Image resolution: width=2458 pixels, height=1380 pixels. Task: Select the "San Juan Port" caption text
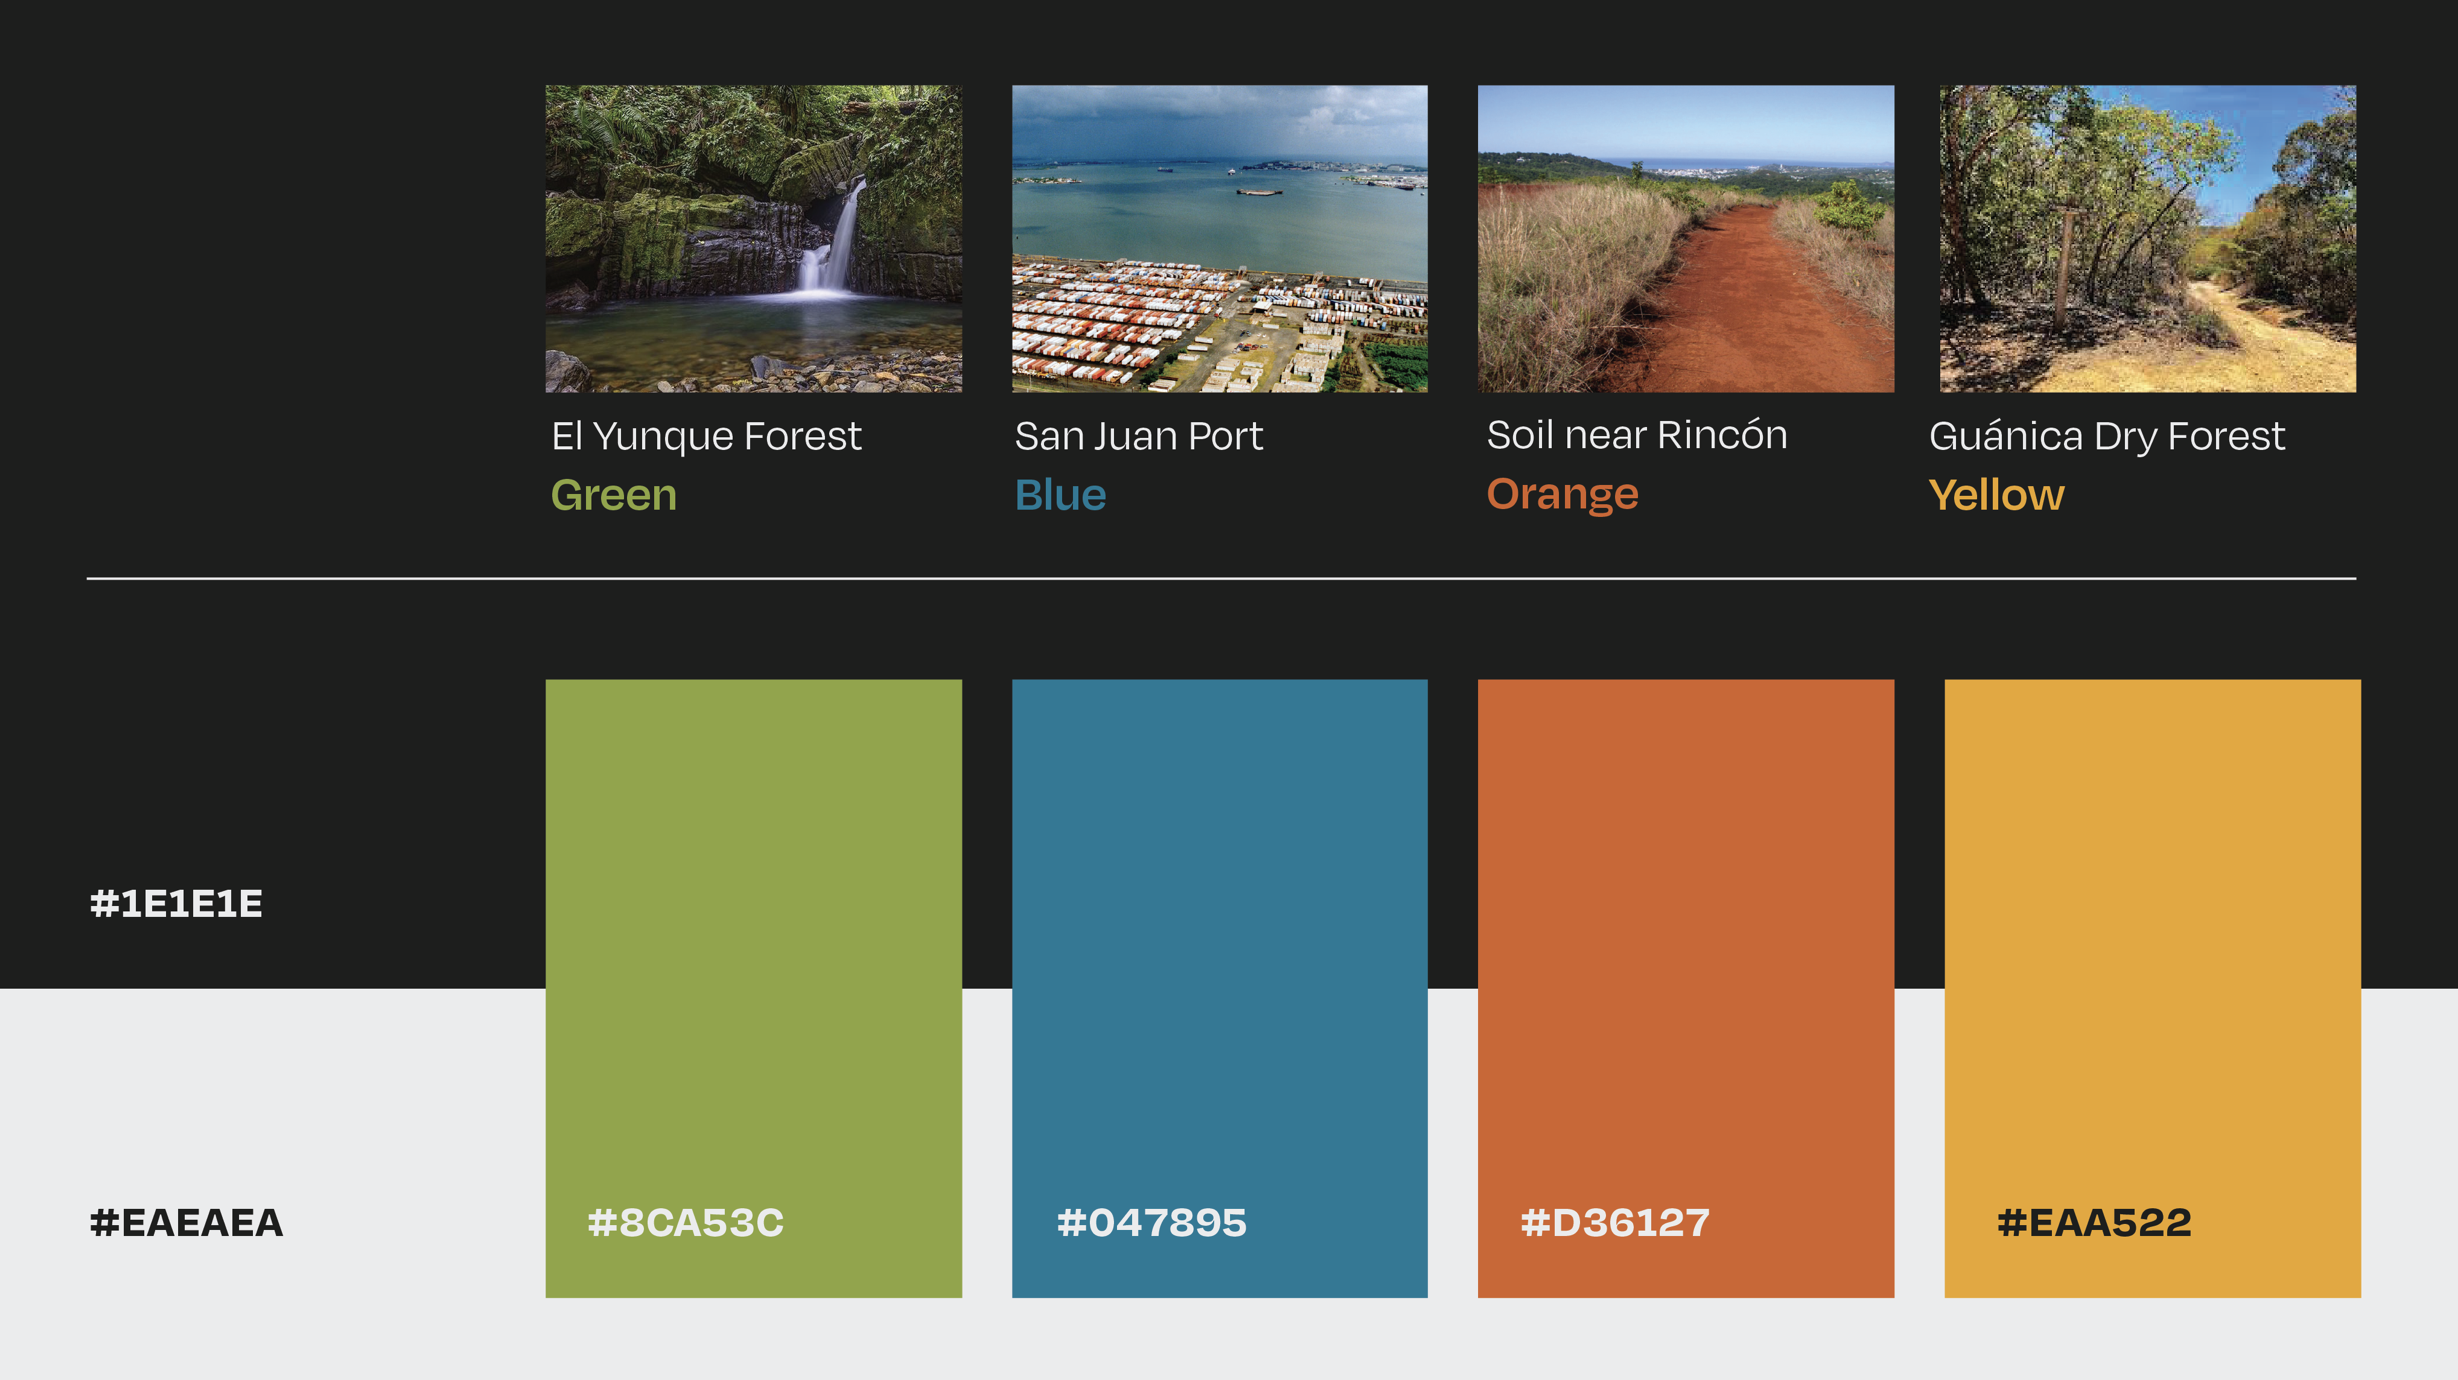point(1139,436)
